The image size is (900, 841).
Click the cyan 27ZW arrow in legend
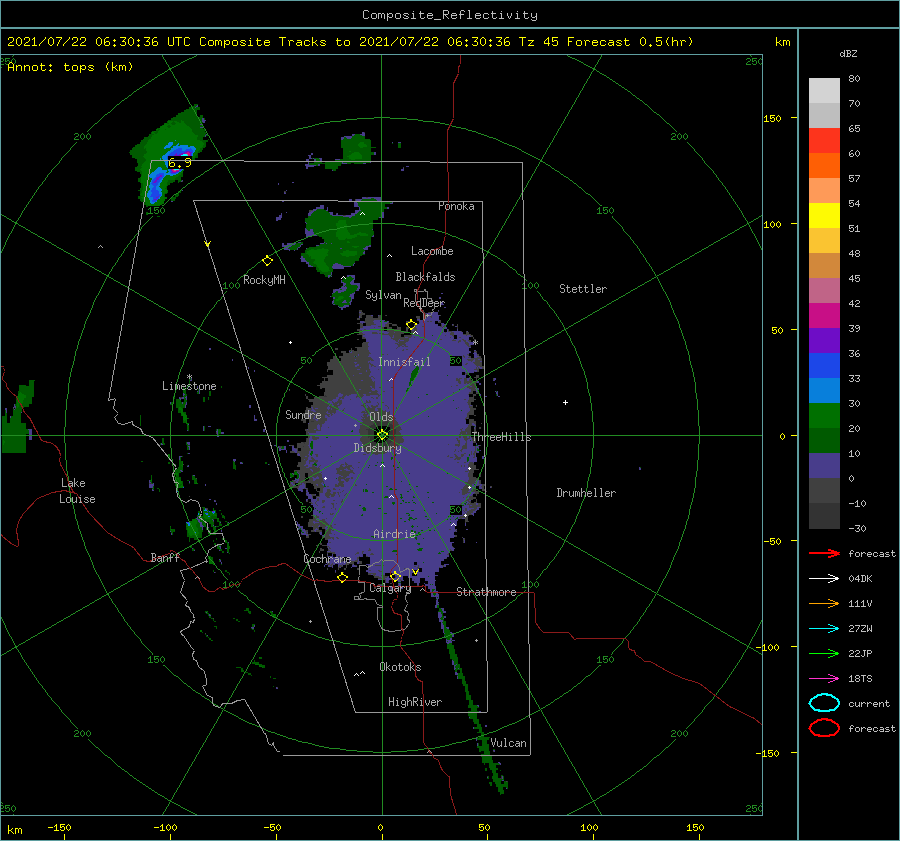pyautogui.click(x=824, y=629)
